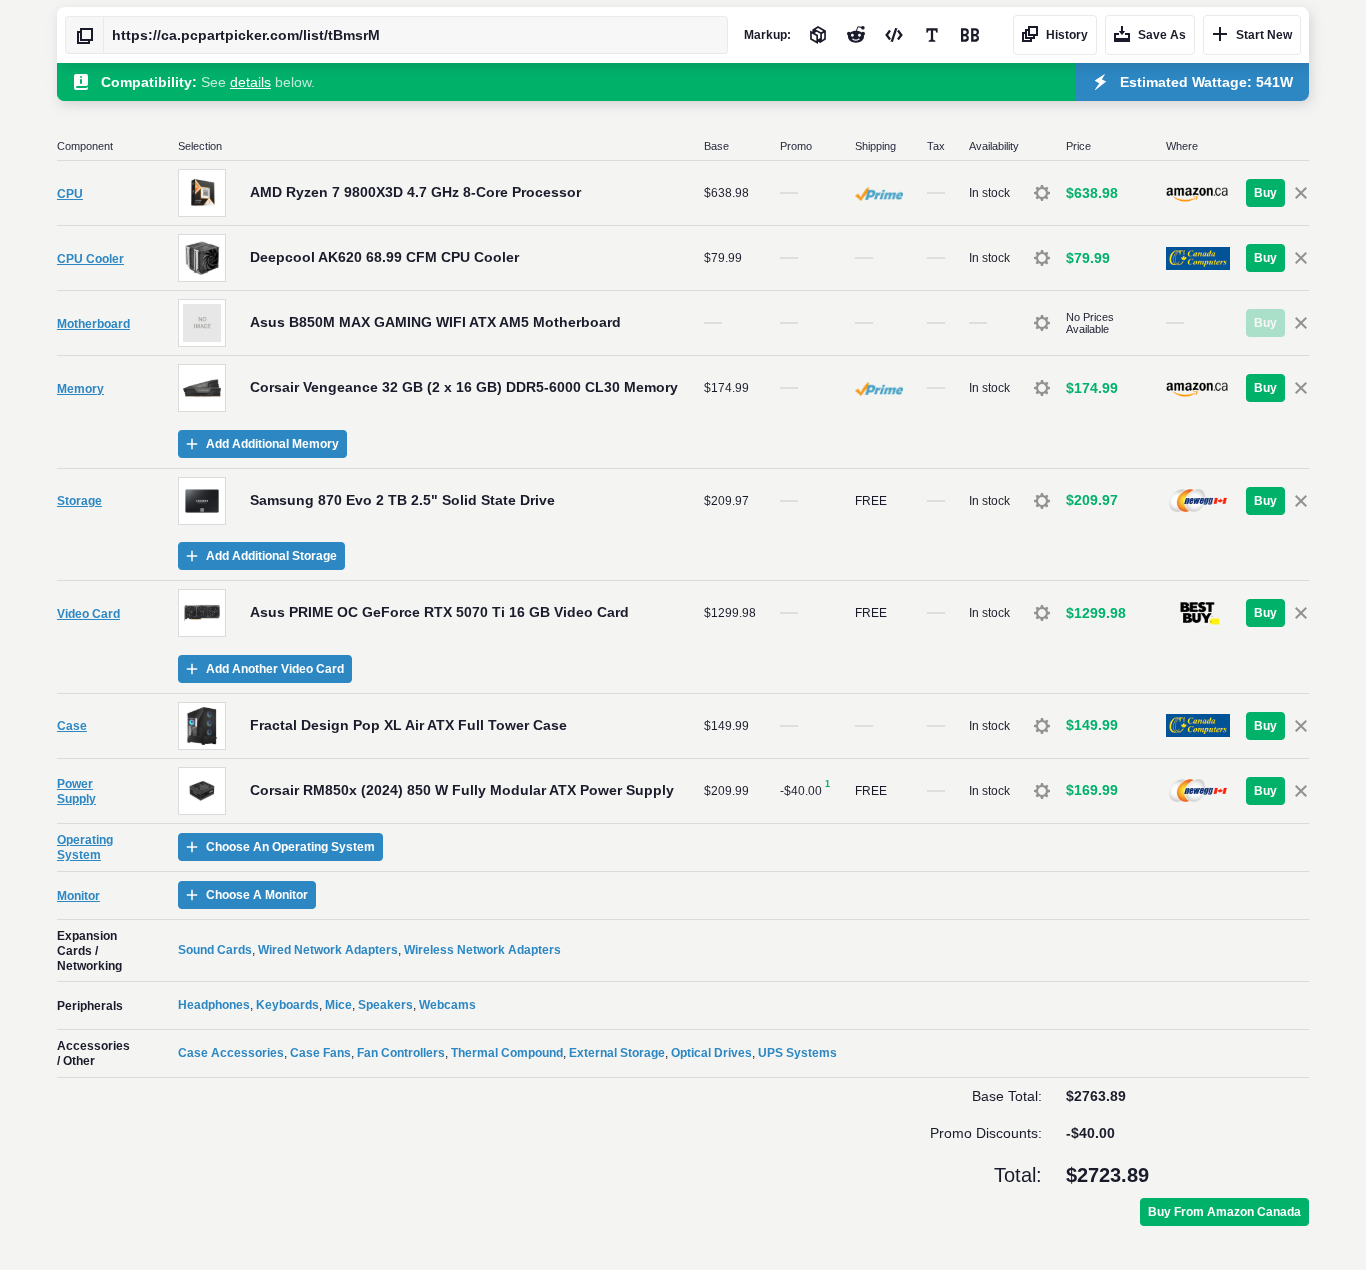1366x1270 pixels.
Task: Click Choose An Operating System
Action: [x=280, y=847]
